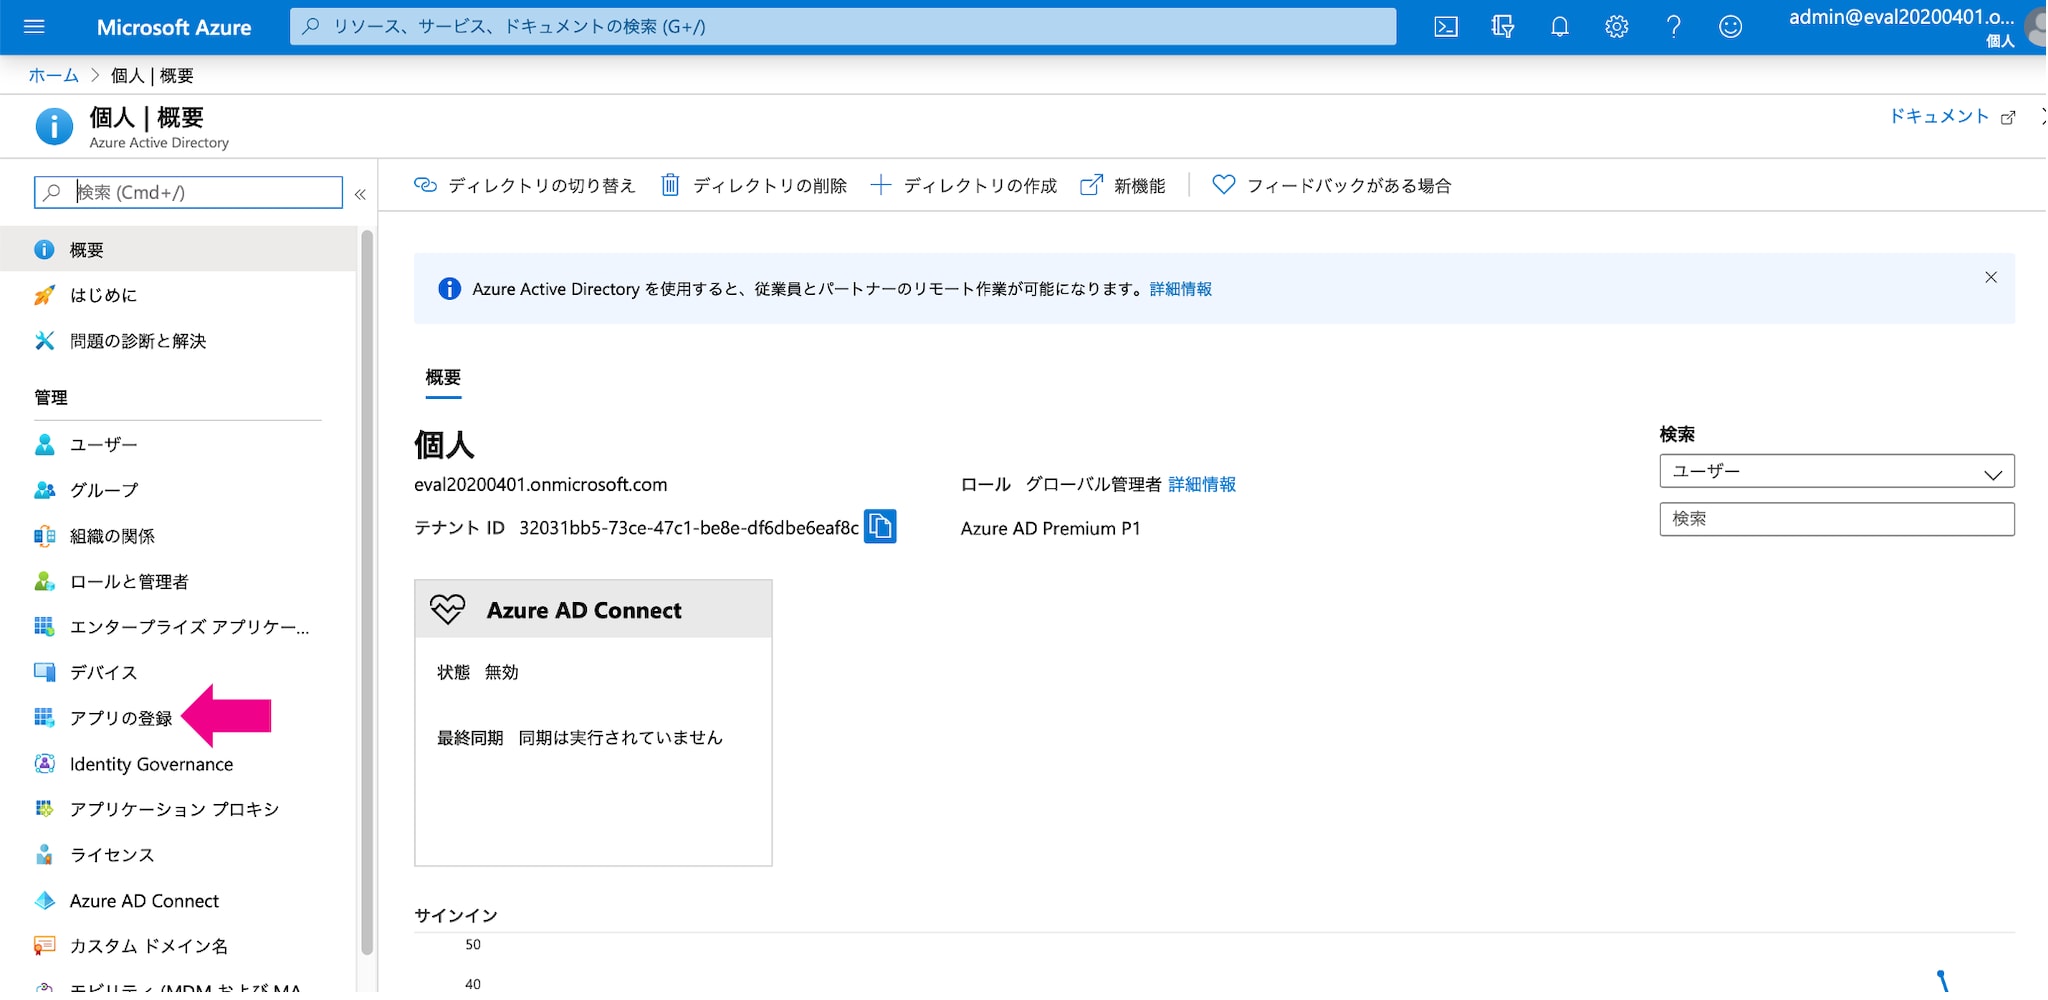Click the ロールと管理者 icon
2048x1000 pixels.
click(x=44, y=581)
